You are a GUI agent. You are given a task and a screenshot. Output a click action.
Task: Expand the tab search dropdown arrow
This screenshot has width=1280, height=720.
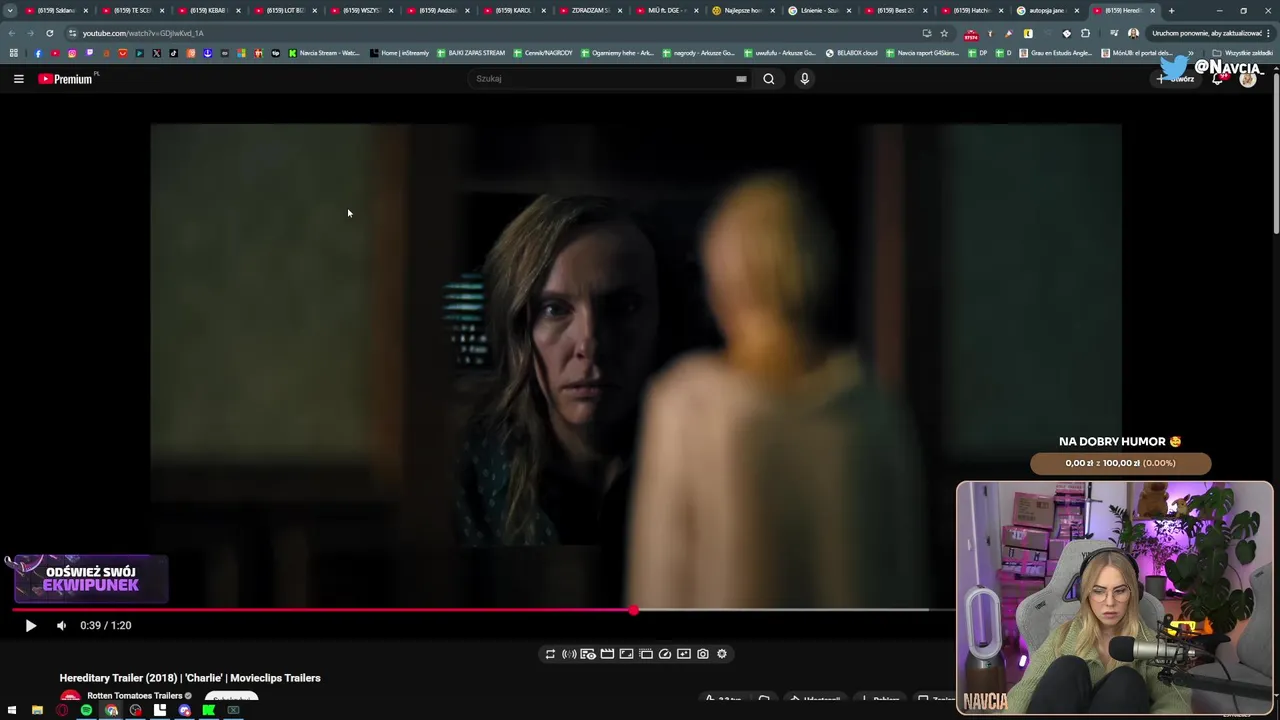coord(10,11)
